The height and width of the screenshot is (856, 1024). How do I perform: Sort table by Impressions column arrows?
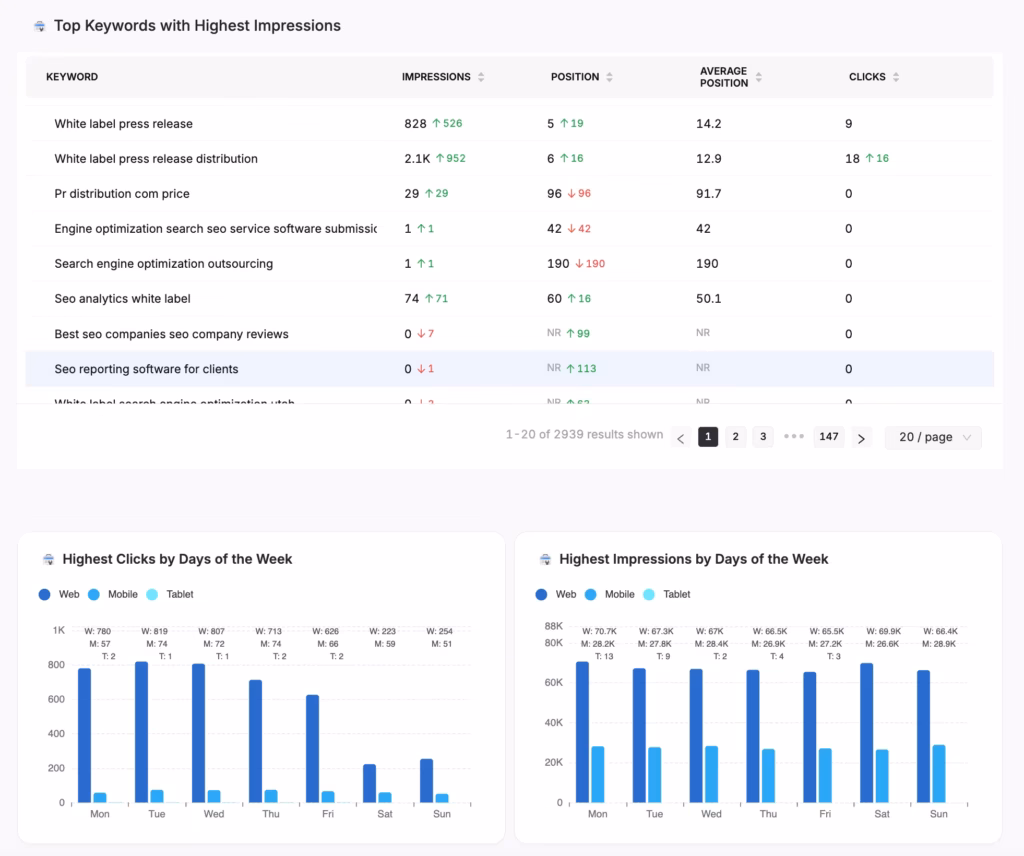point(481,77)
